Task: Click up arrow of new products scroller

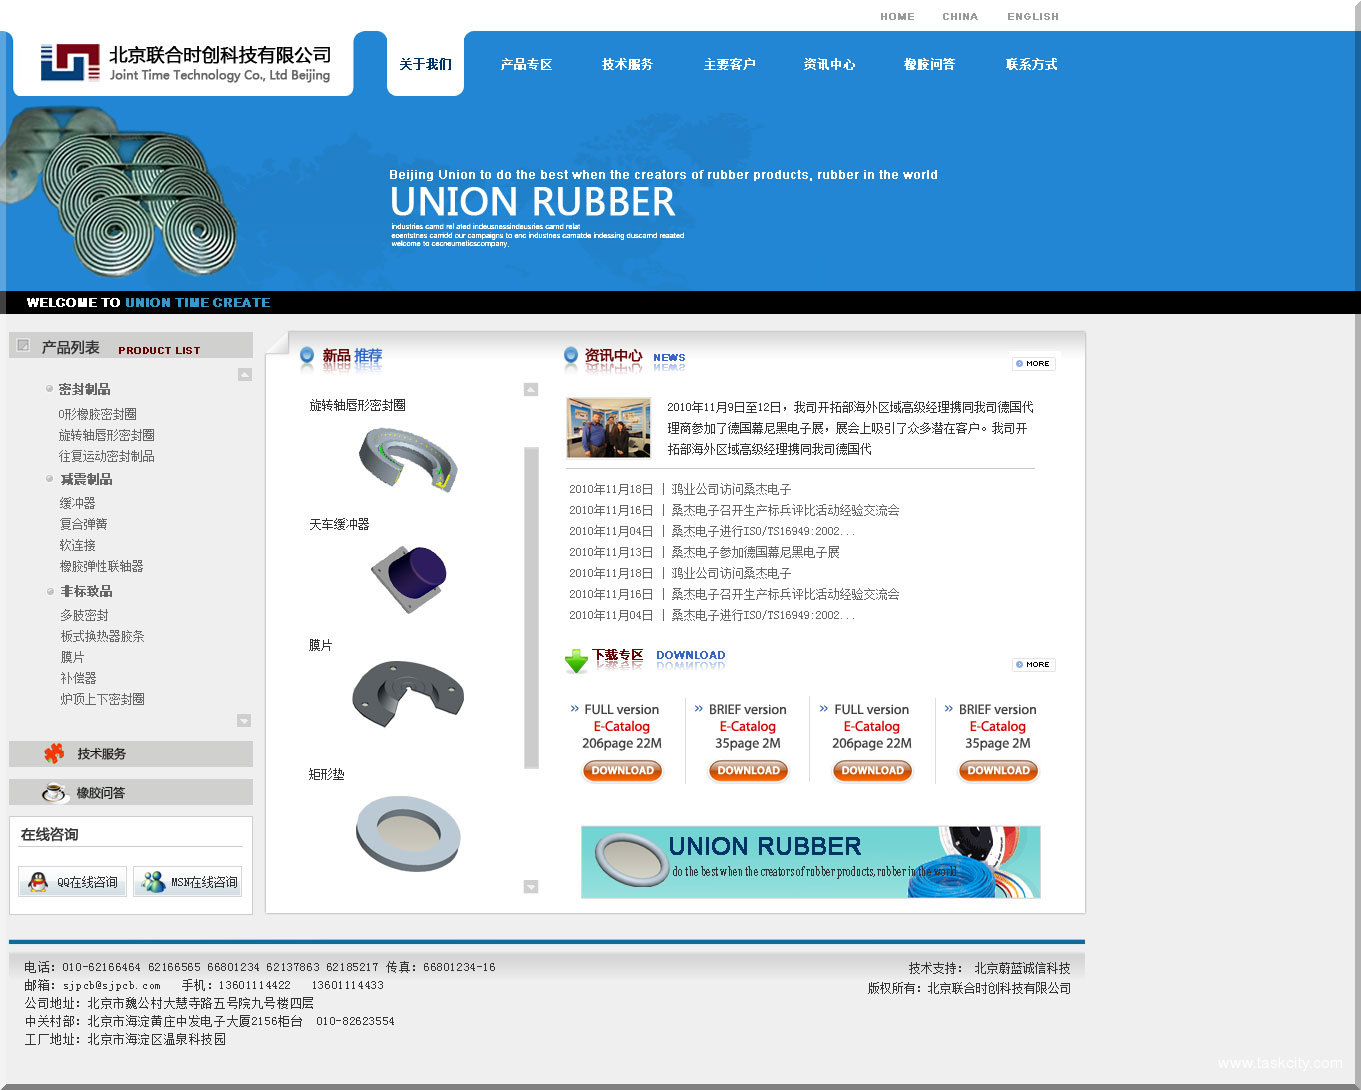Action: click(x=531, y=390)
